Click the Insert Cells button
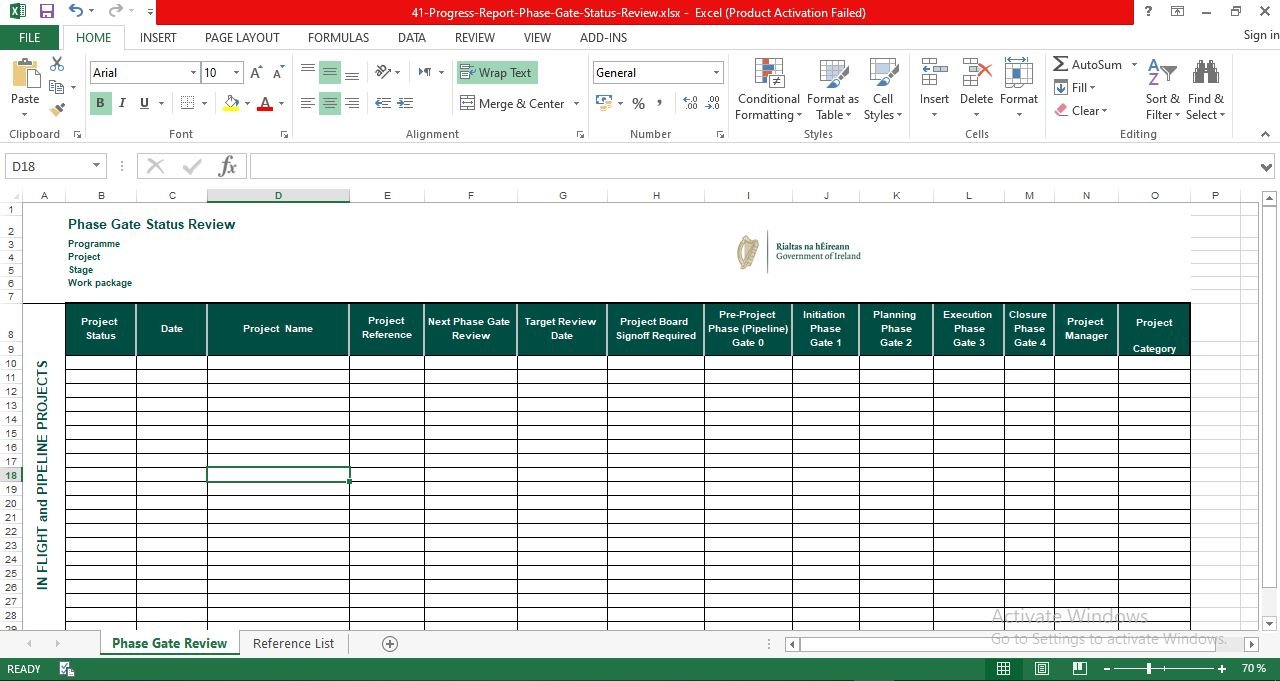1280x681 pixels. coord(933,80)
